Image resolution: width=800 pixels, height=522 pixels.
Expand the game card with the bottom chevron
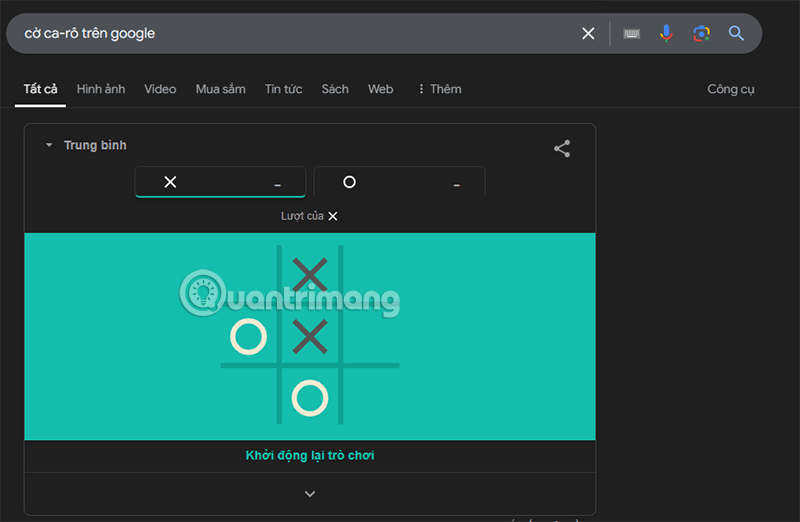[310, 493]
